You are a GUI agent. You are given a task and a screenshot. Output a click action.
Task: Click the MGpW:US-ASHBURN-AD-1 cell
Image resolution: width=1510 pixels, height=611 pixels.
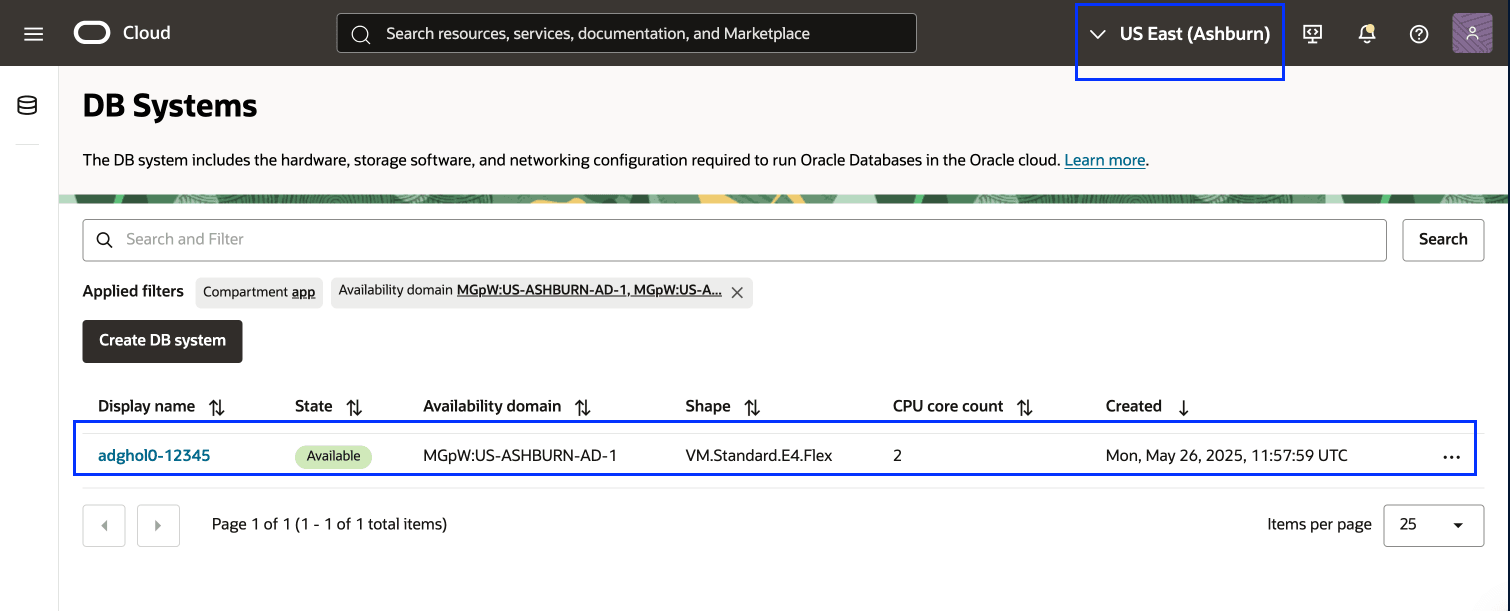(520, 456)
